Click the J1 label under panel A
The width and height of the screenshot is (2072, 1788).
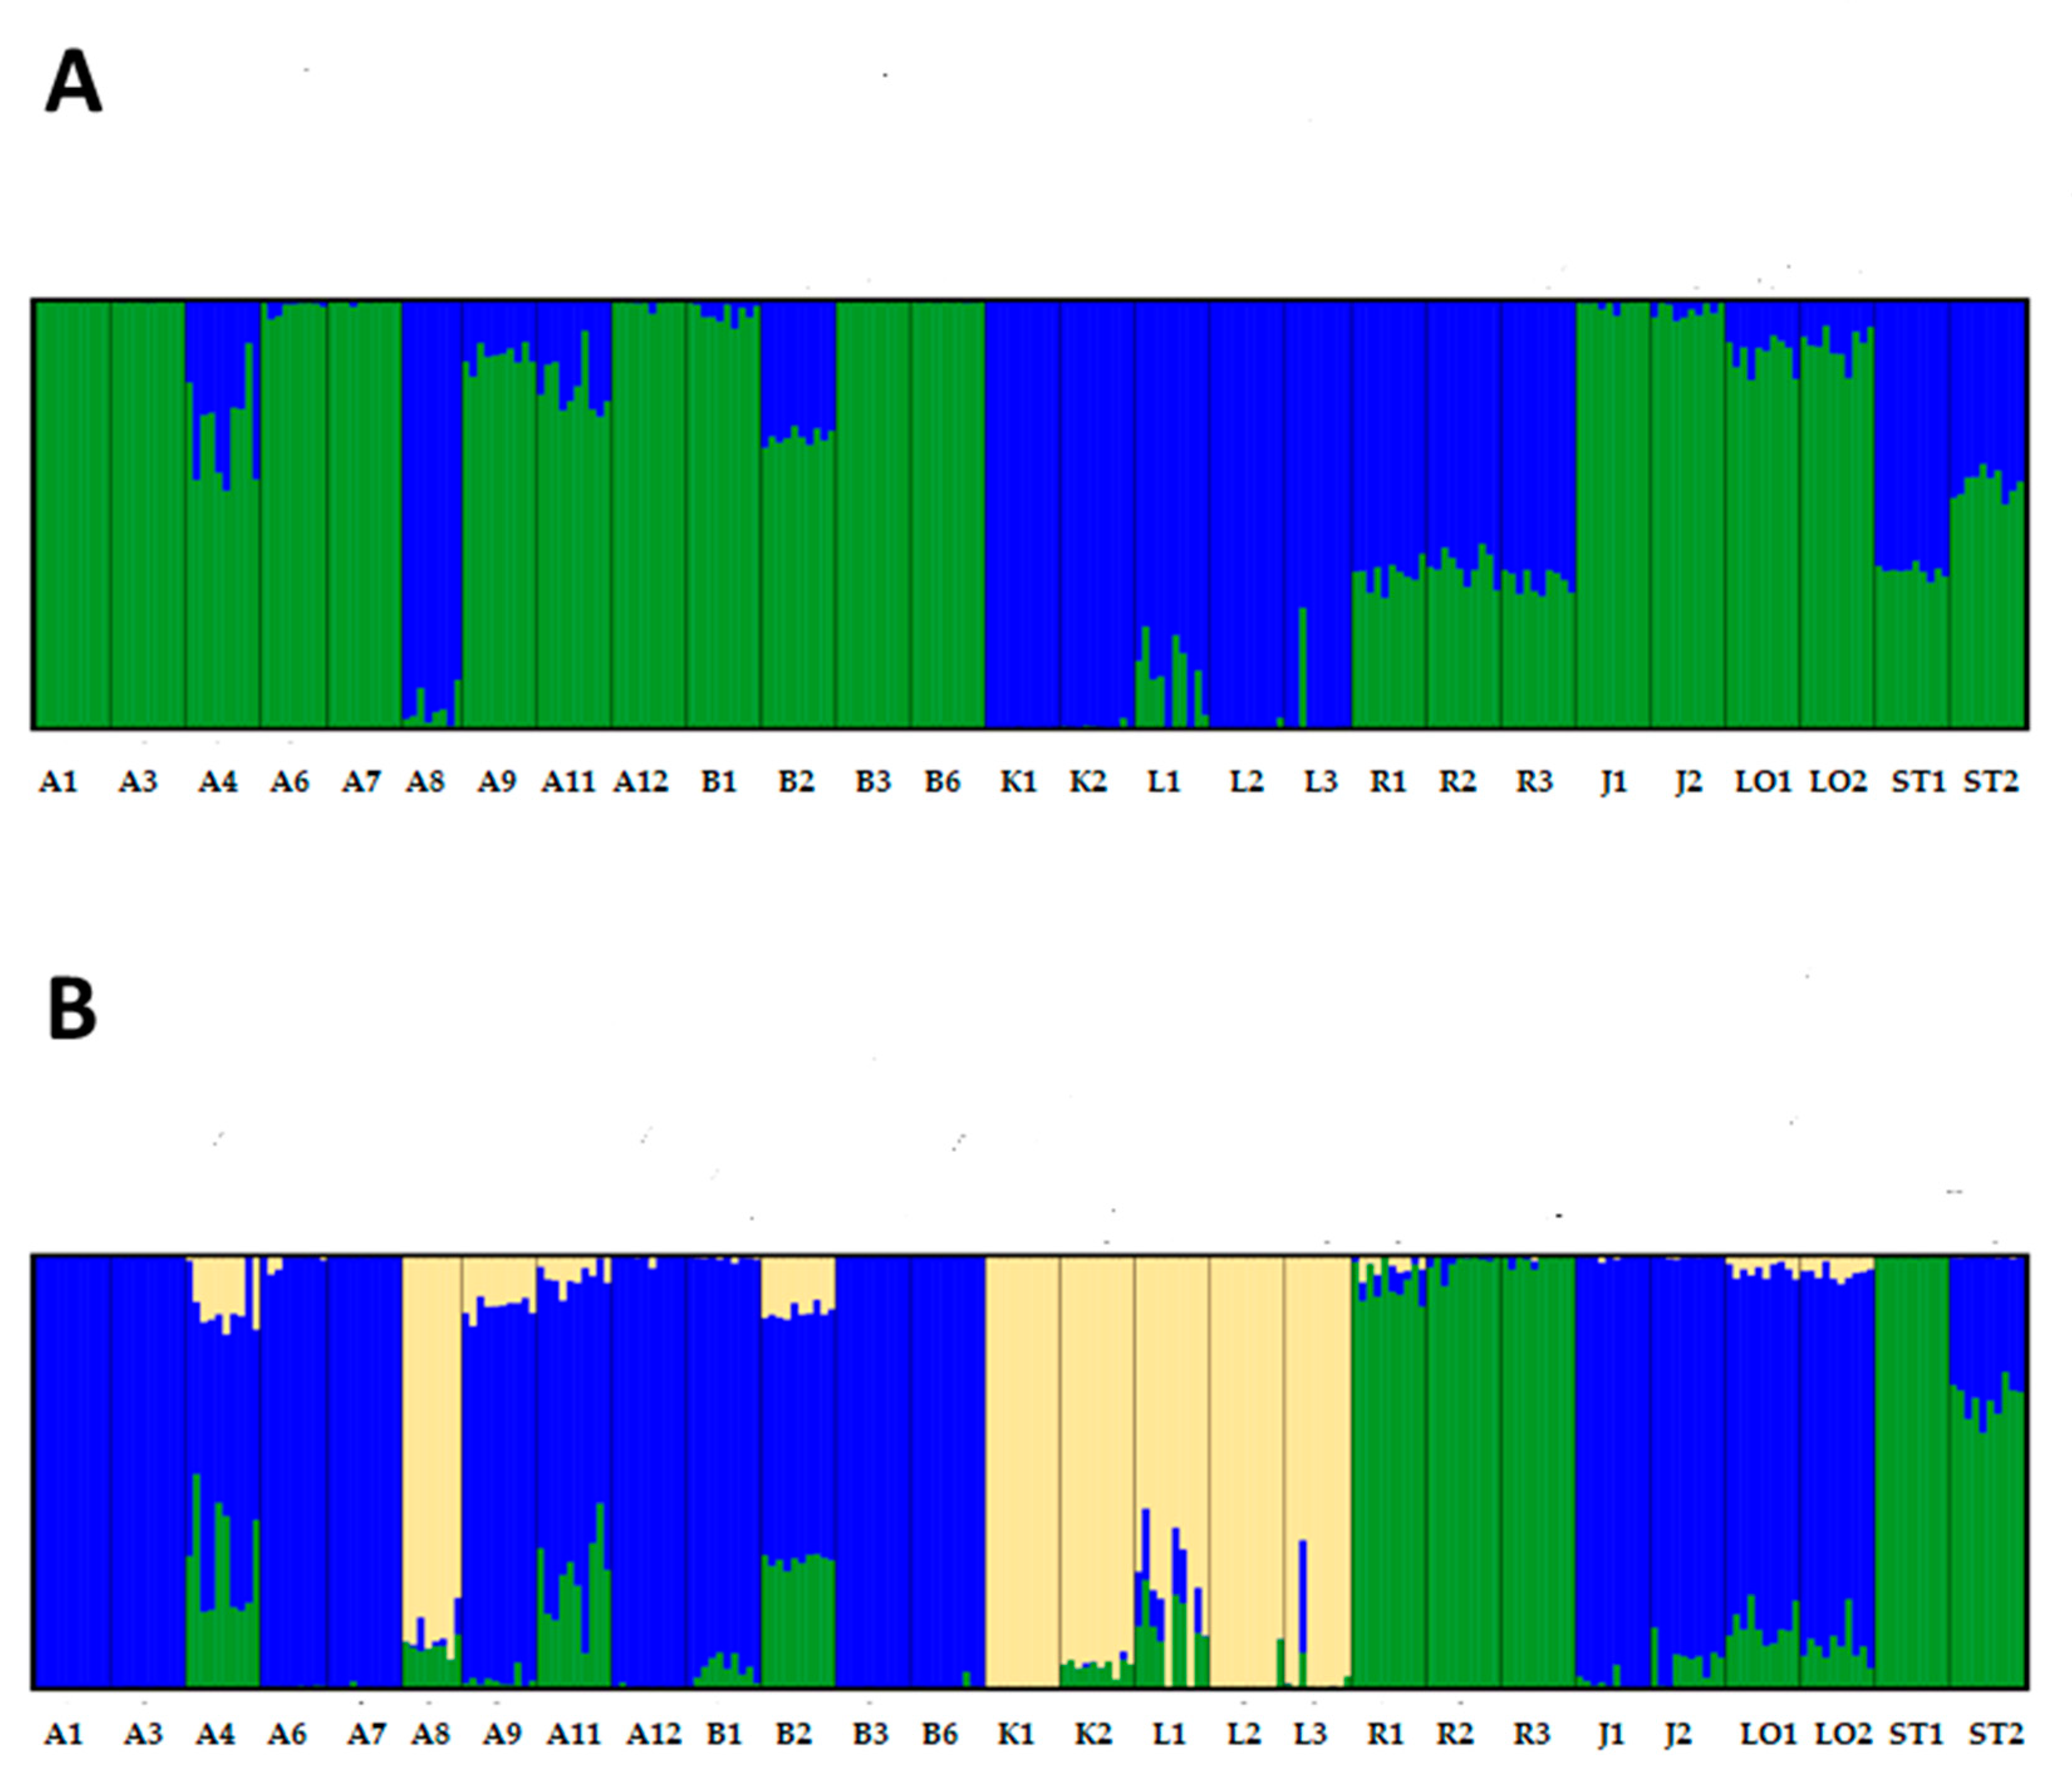(x=1613, y=782)
